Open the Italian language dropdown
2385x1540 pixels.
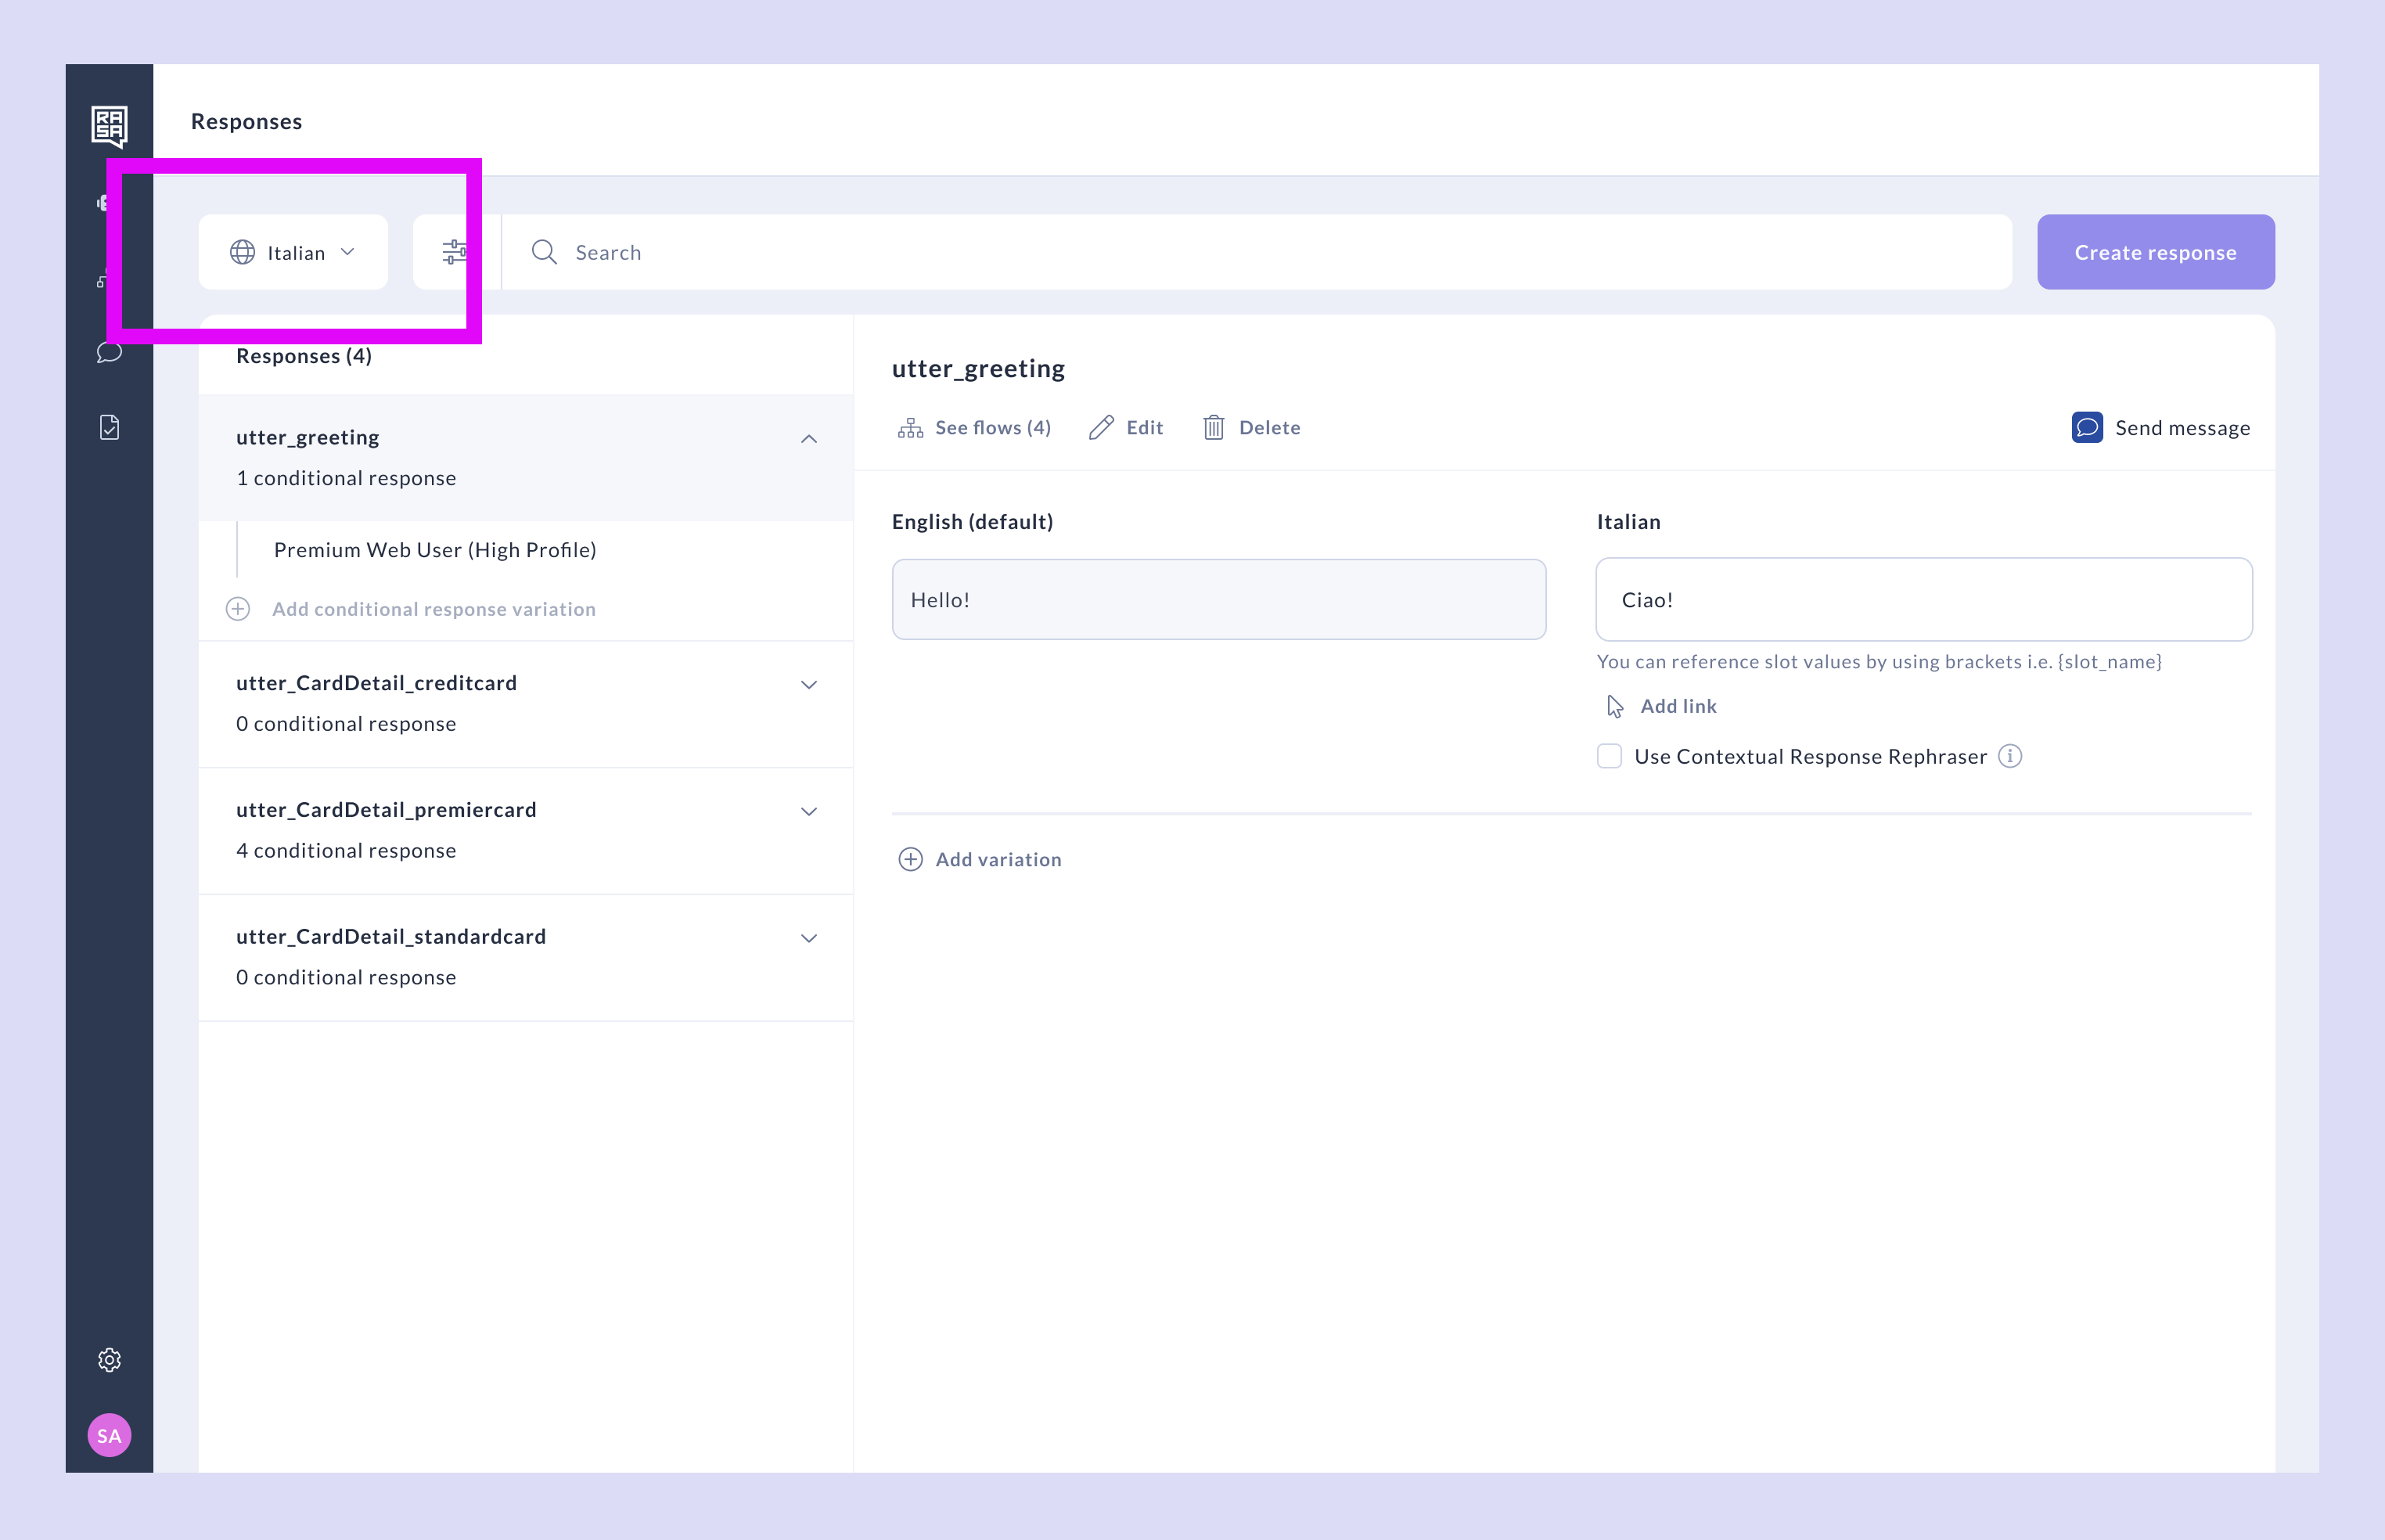pyautogui.click(x=293, y=252)
